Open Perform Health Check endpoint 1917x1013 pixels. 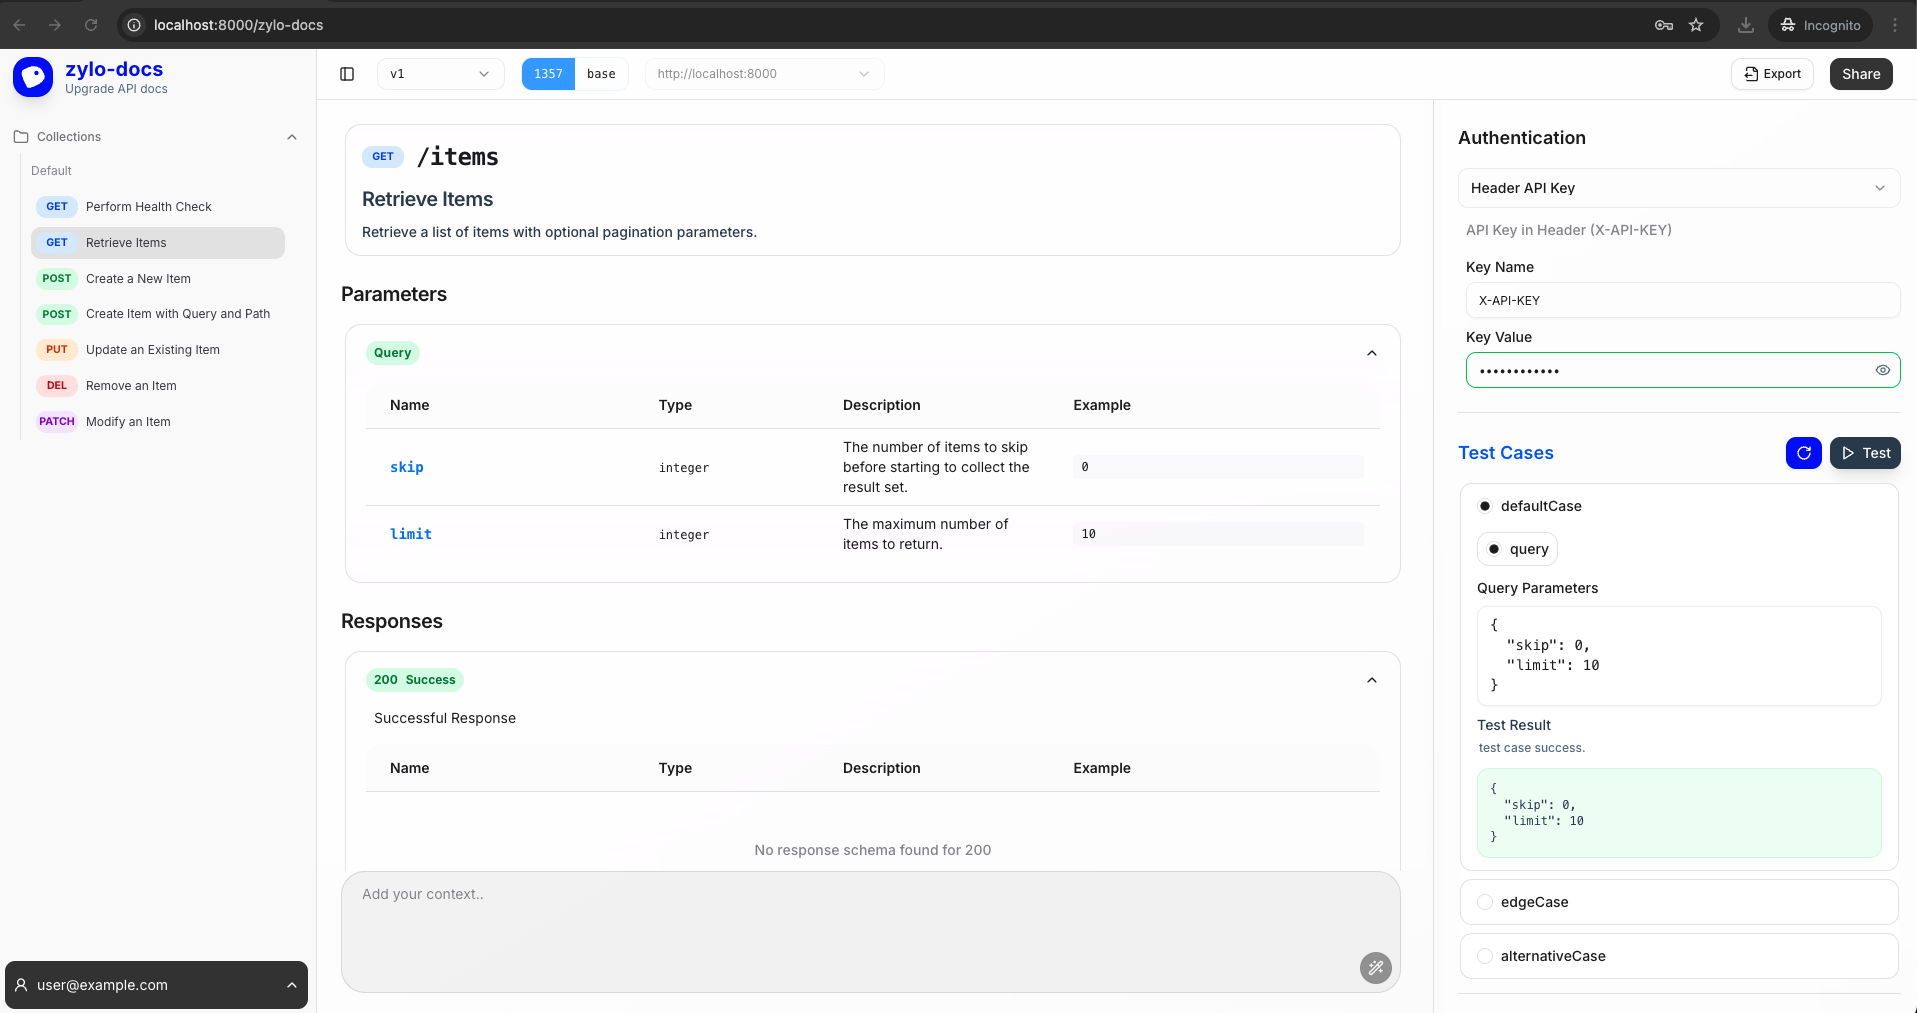tap(158, 207)
